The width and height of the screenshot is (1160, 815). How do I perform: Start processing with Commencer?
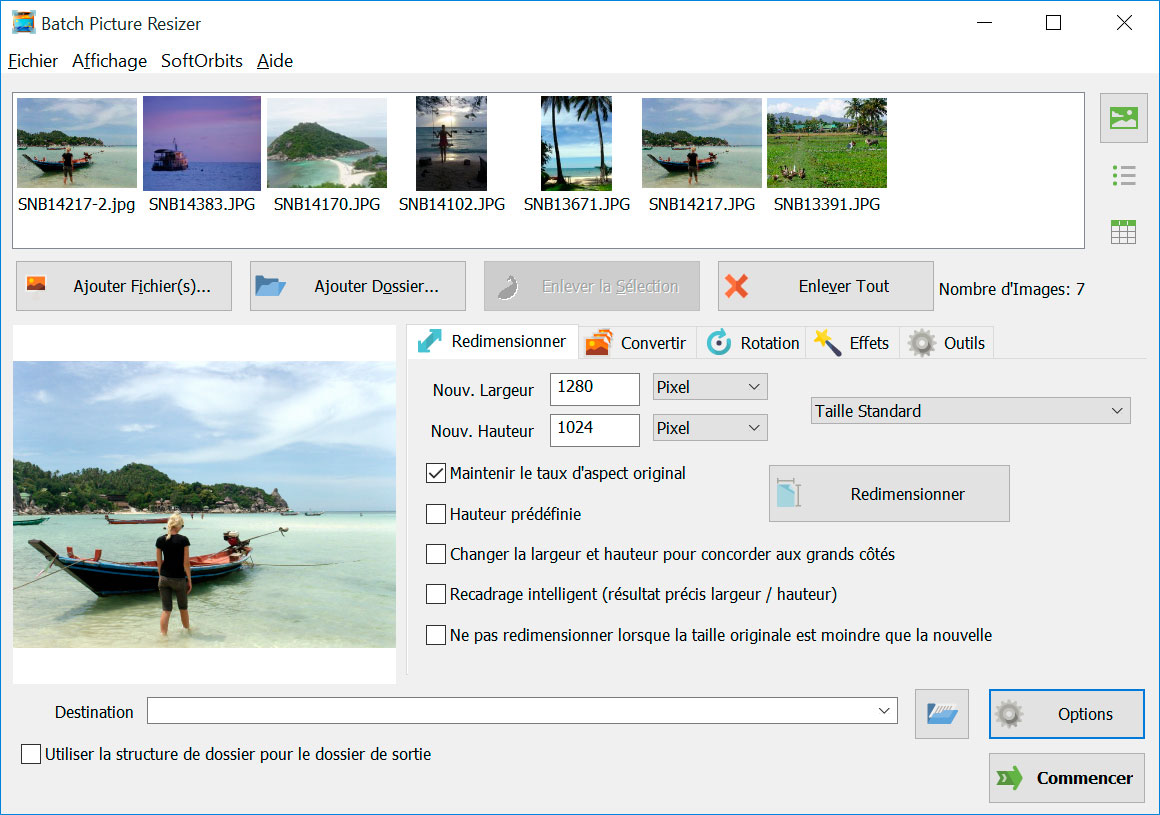coord(1066,778)
